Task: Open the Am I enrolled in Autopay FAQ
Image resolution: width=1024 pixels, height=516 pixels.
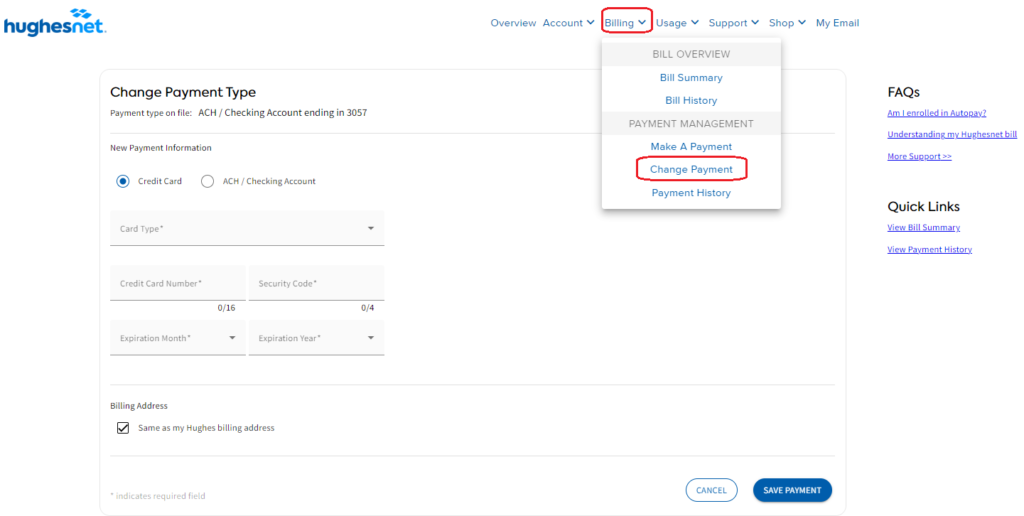Action: (x=936, y=113)
